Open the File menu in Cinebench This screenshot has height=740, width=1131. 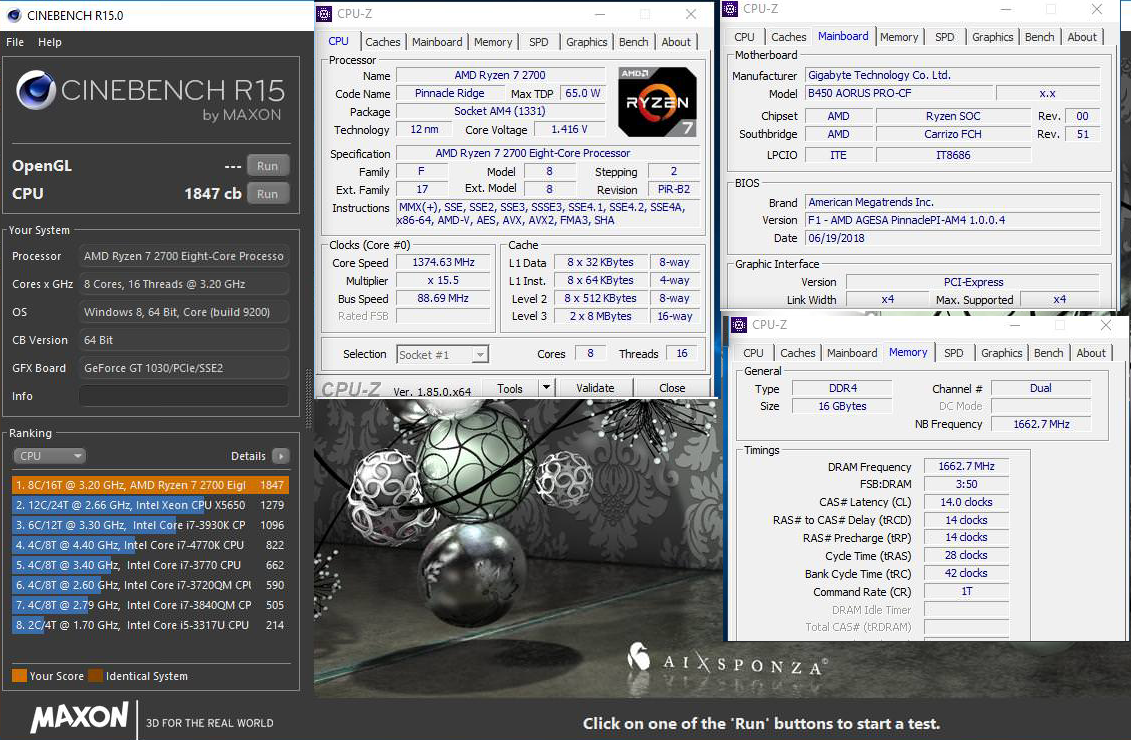15,42
